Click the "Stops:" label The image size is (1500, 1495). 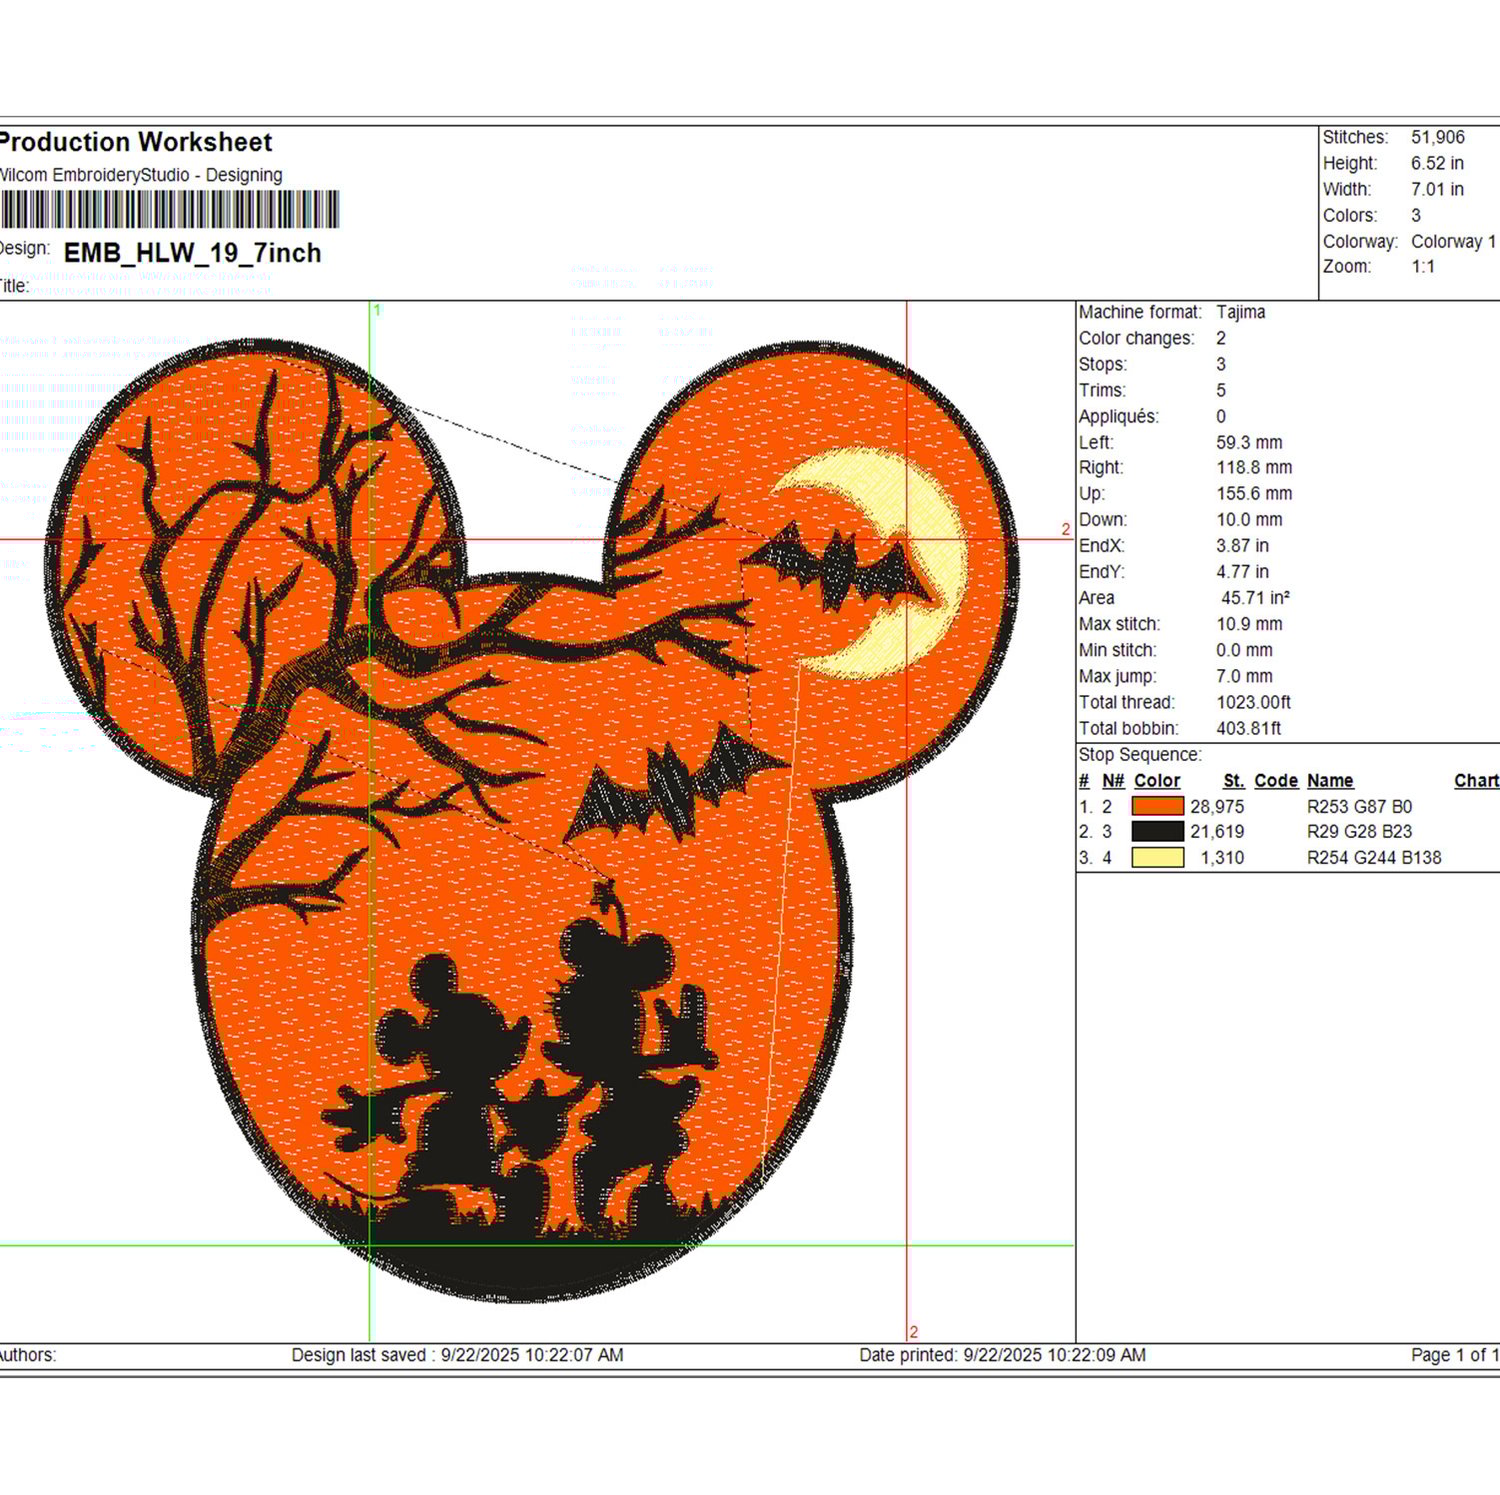pyautogui.click(x=1103, y=364)
